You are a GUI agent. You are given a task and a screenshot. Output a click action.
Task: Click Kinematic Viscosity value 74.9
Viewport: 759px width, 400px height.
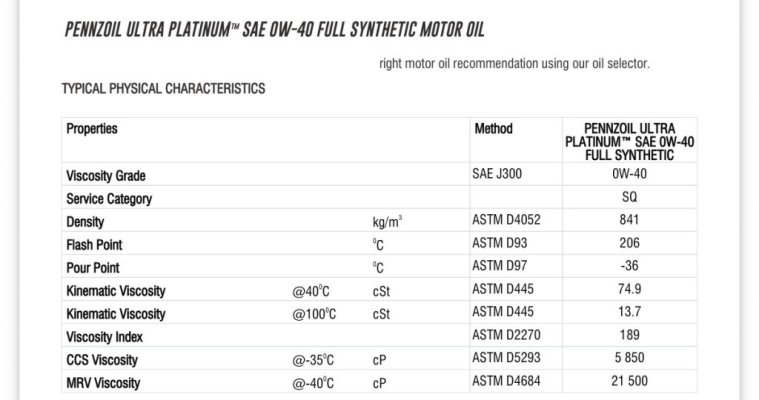pyautogui.click(x=629, y=289)
